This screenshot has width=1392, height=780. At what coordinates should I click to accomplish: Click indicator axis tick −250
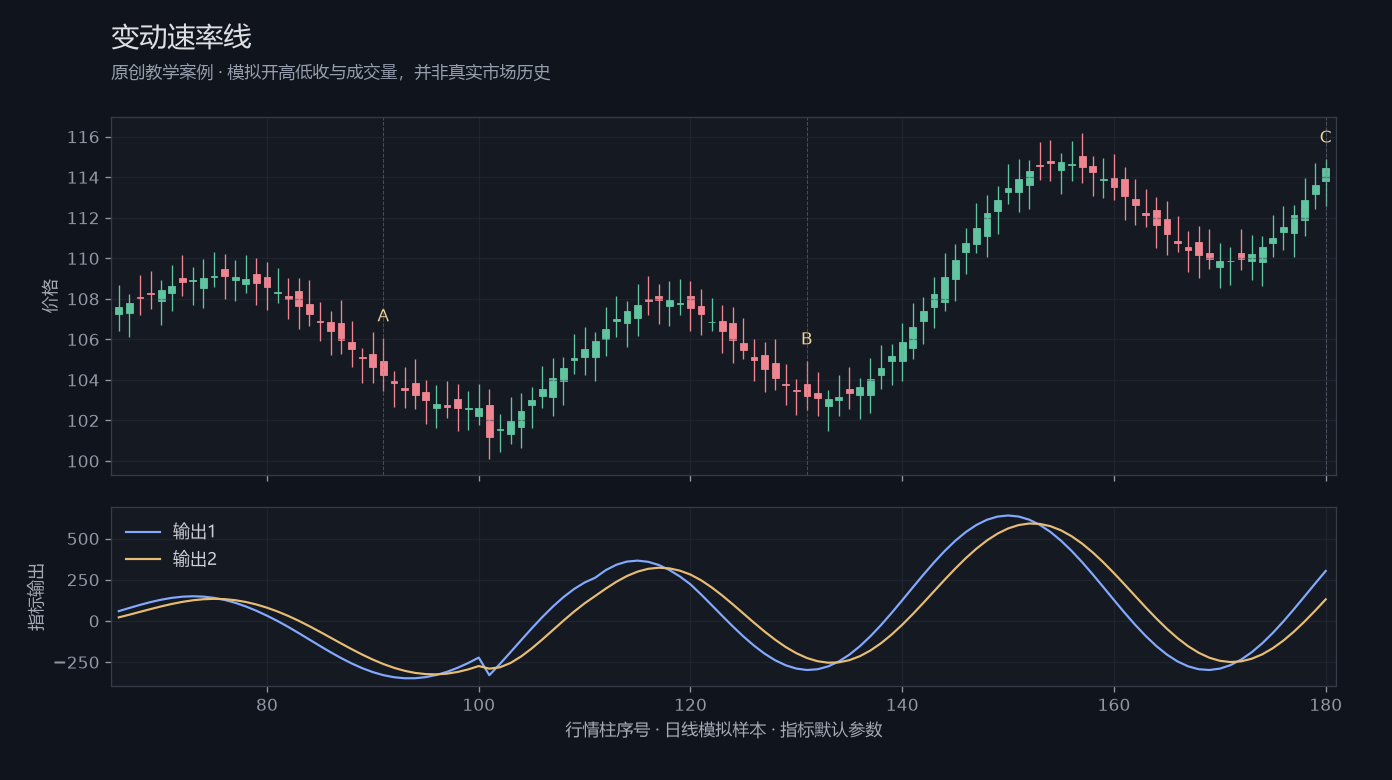click(77, 662)
